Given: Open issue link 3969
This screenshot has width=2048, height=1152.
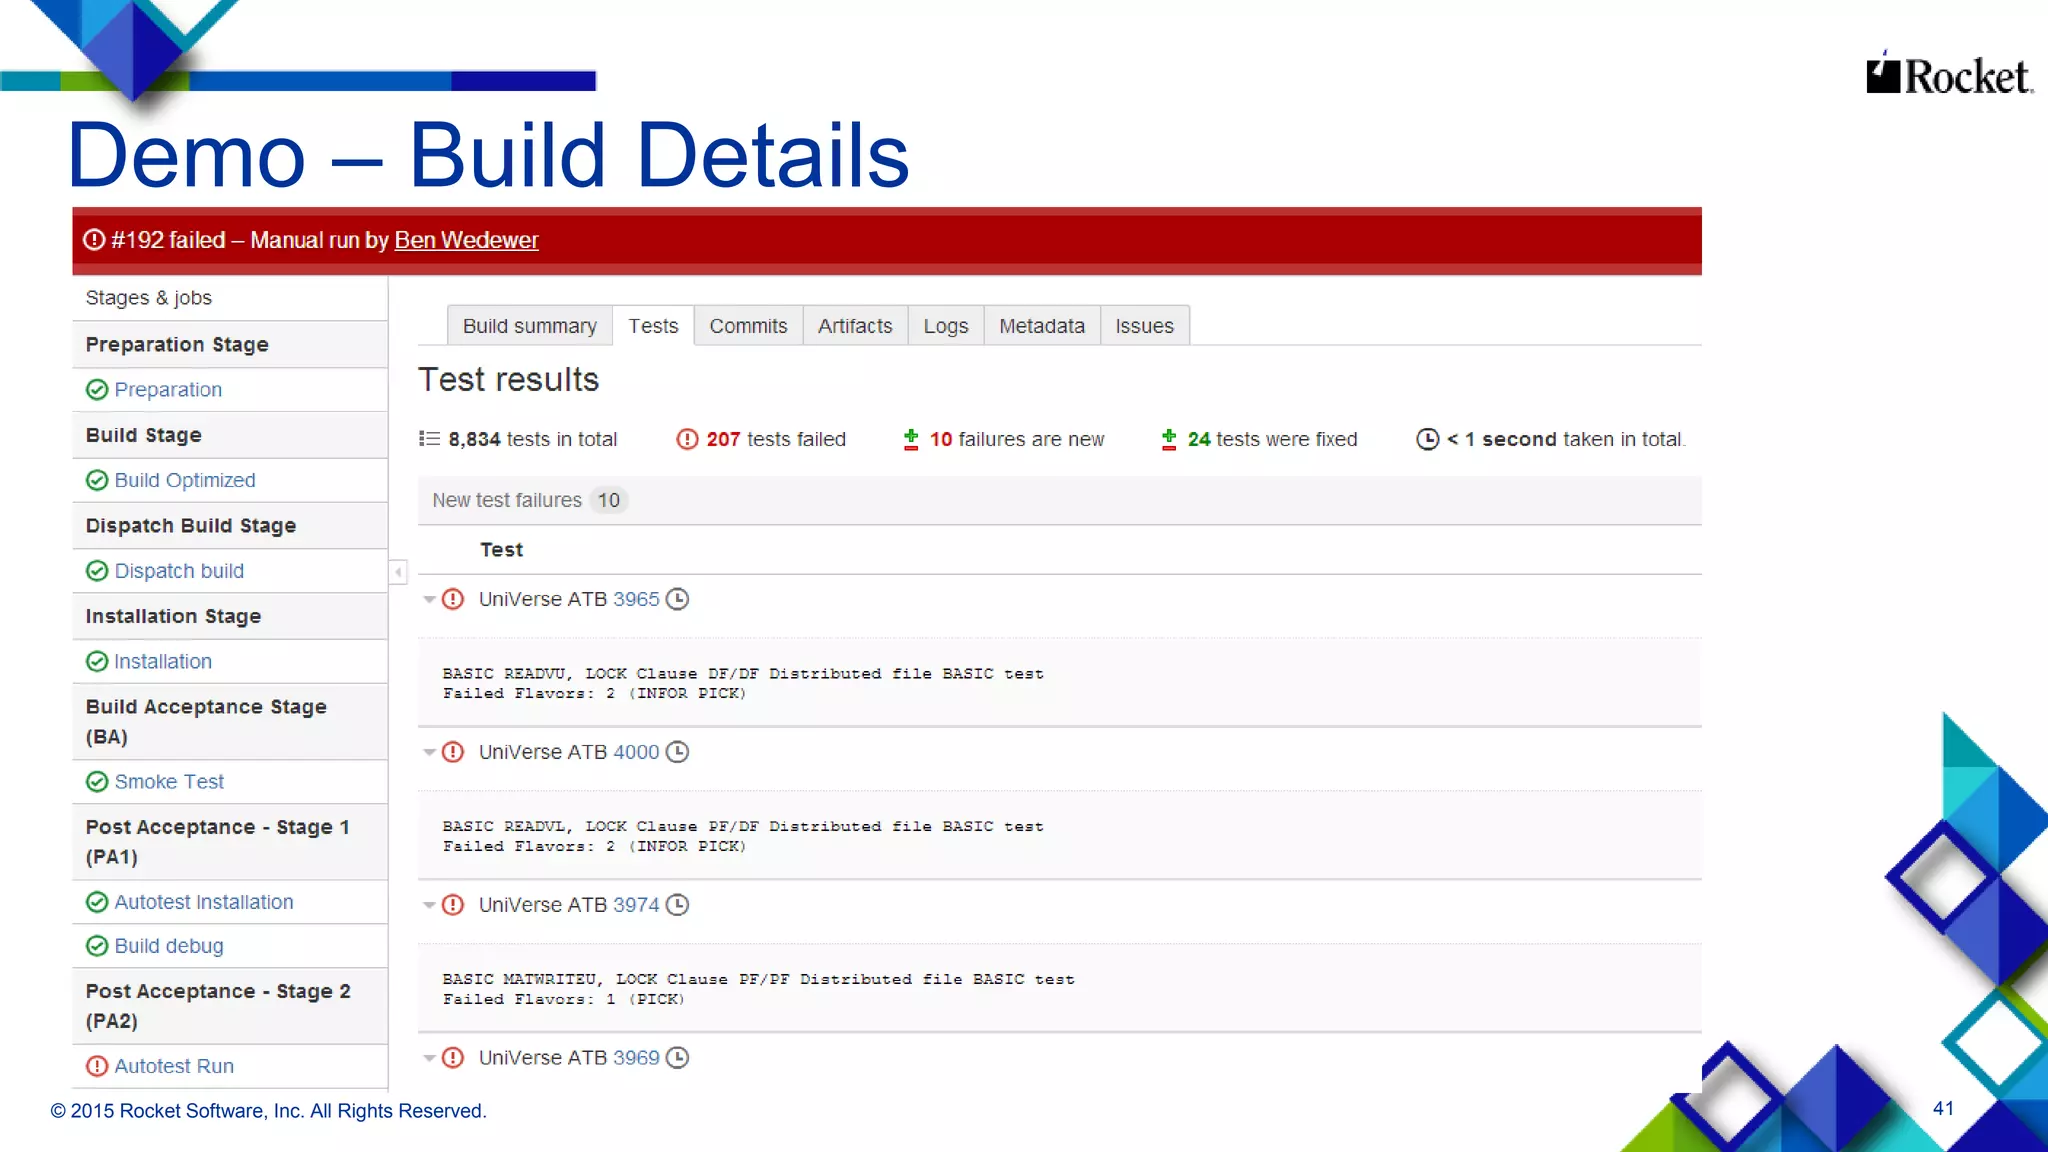Looking at the screenshot, I should (636, 1058).
